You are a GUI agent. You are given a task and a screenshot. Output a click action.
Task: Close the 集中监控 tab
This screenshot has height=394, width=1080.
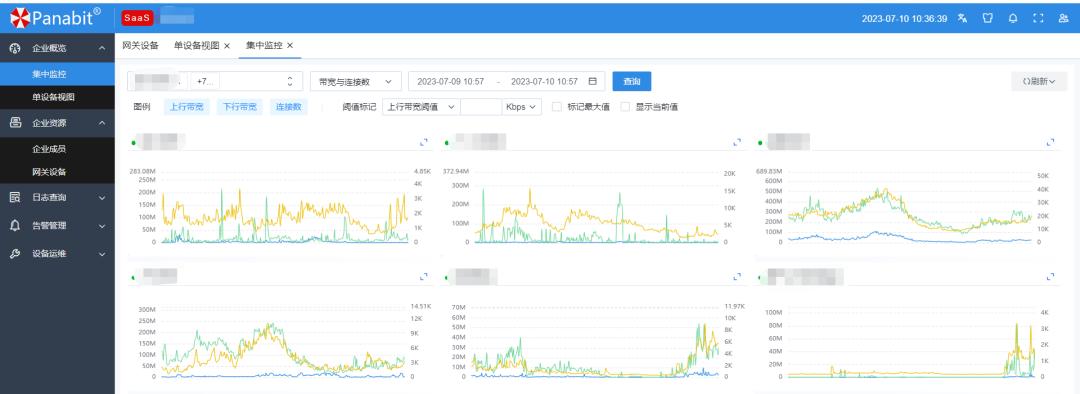tap(290, 45)
